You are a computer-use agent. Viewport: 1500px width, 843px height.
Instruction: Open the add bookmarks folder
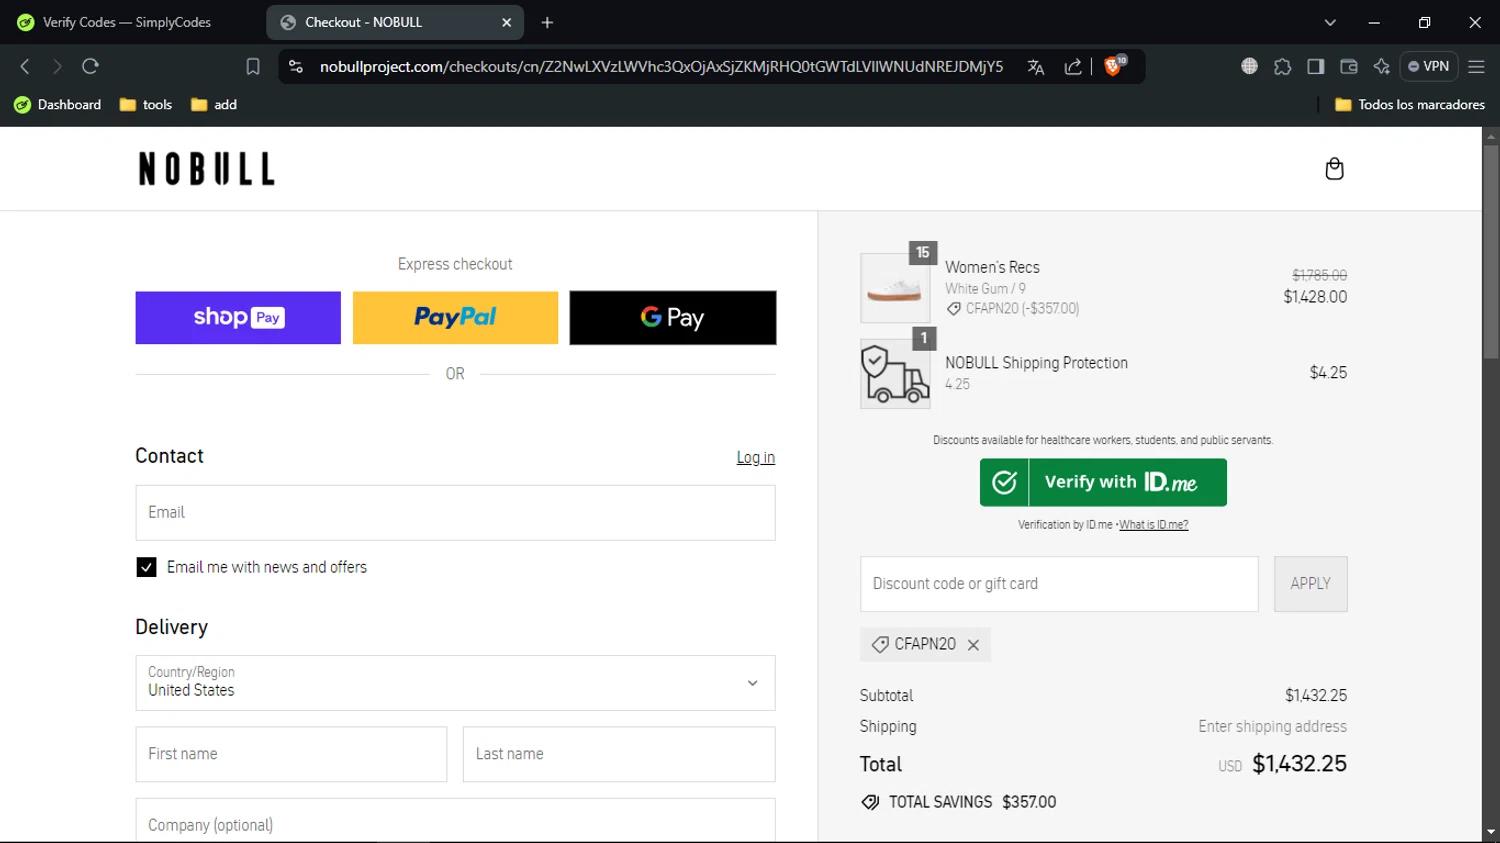[214, 104]
